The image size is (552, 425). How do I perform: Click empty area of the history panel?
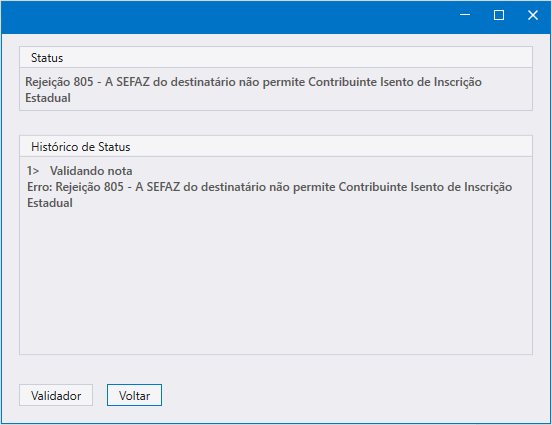point(276,282)
